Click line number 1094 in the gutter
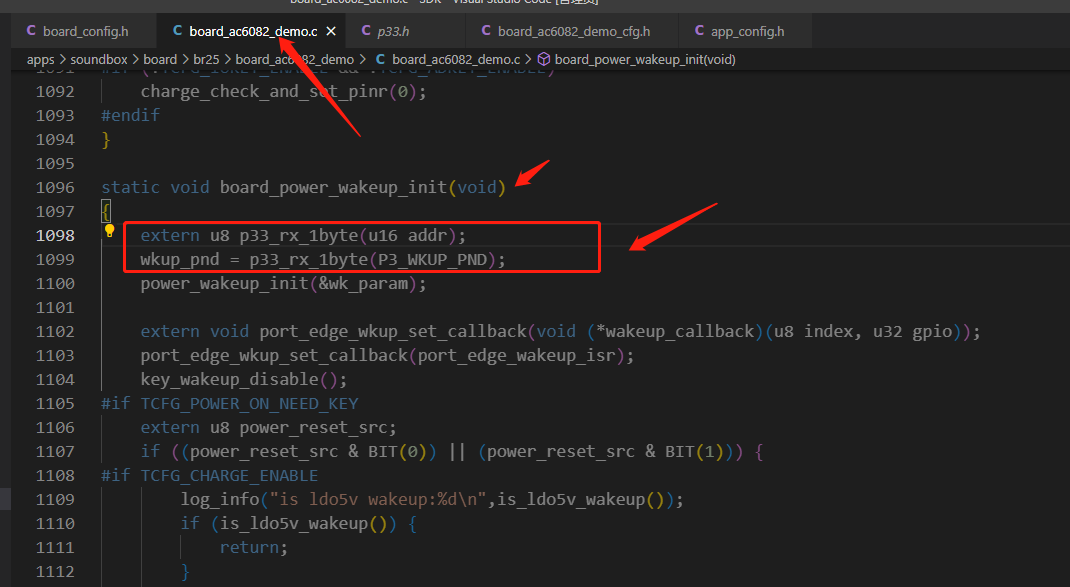Screen dimensions: 1070x587 [x=55, y=139]
